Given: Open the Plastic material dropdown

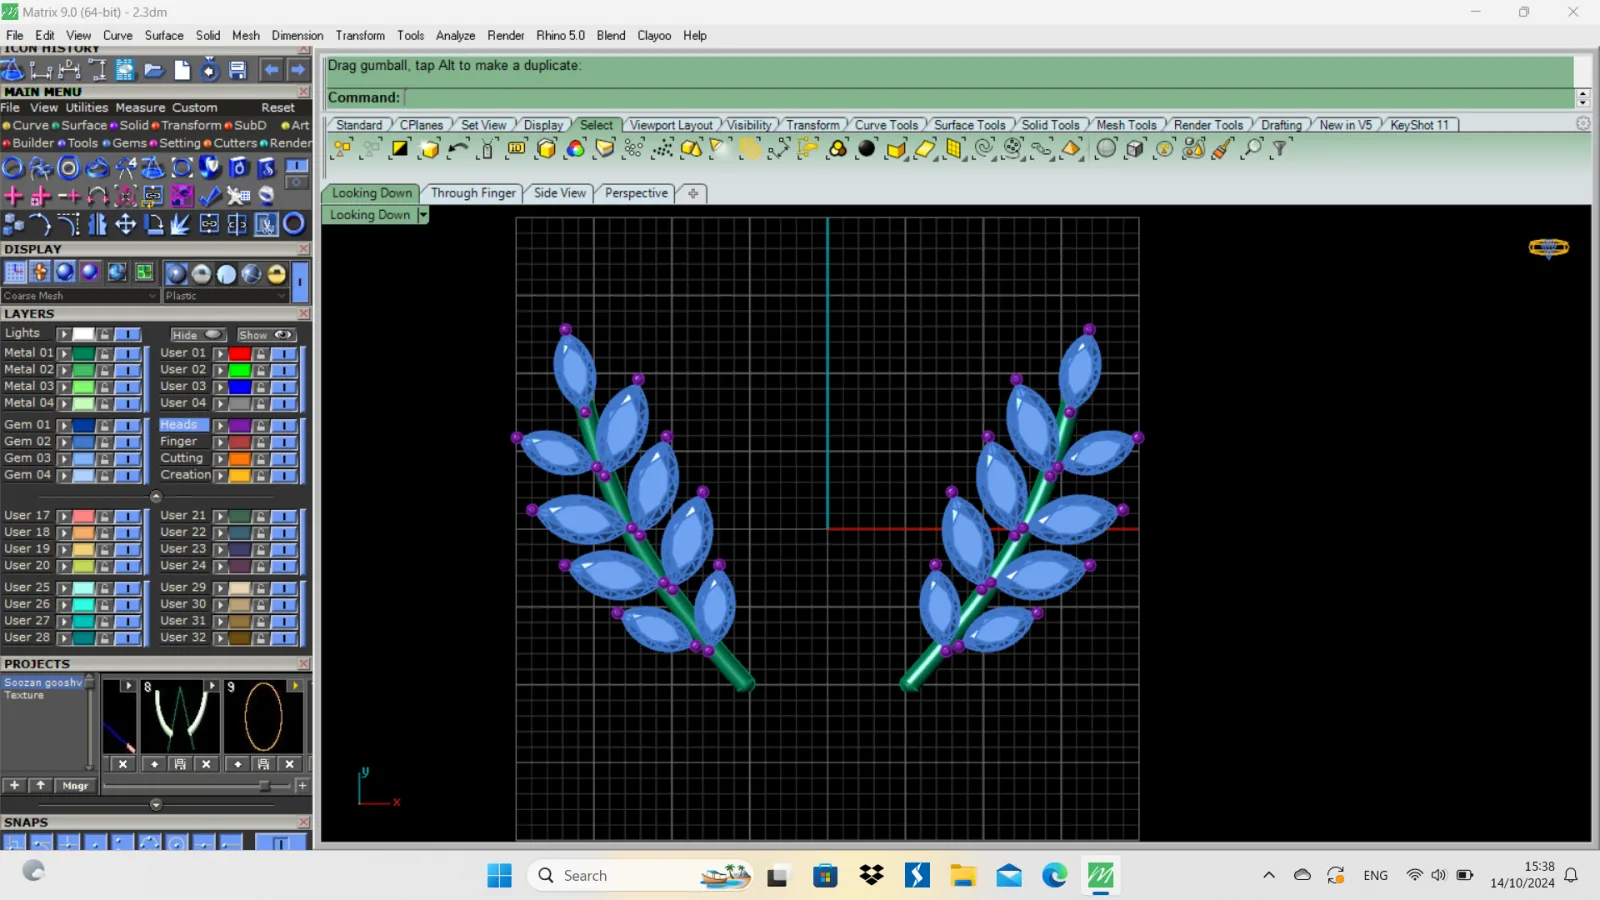Looking at the screenshot, I should [226, 296].
